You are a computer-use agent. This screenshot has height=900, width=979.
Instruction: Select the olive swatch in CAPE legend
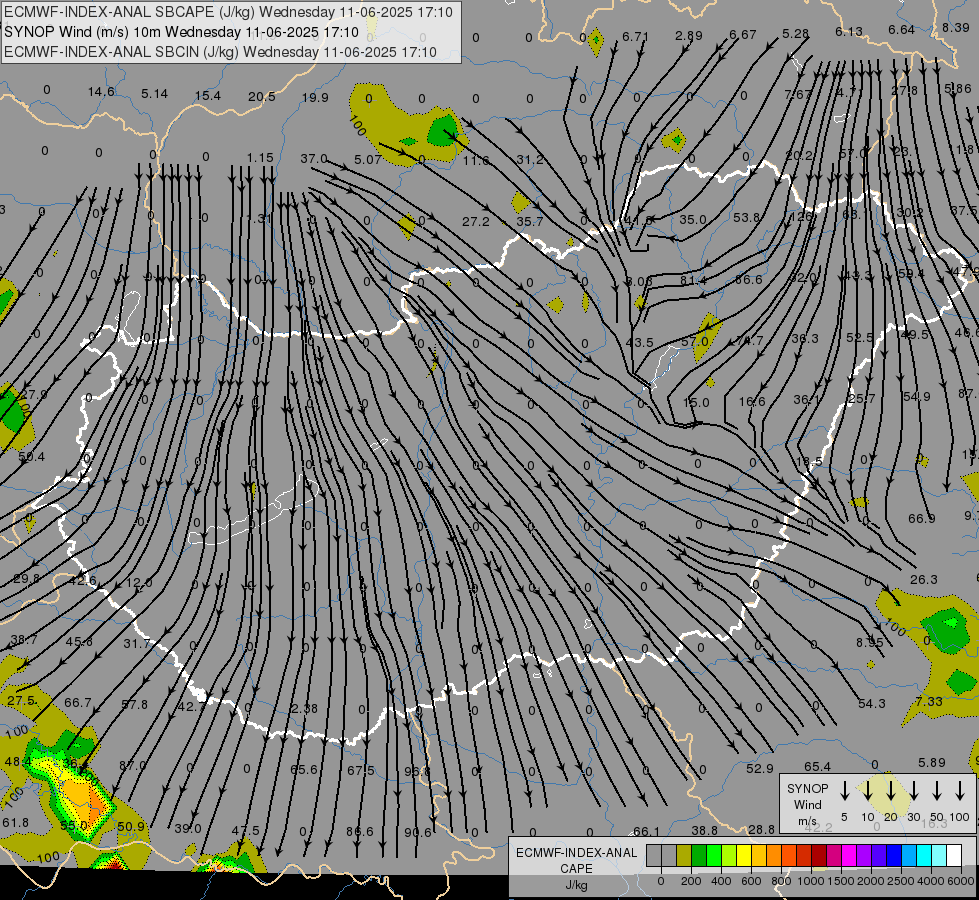coord(684,856)
